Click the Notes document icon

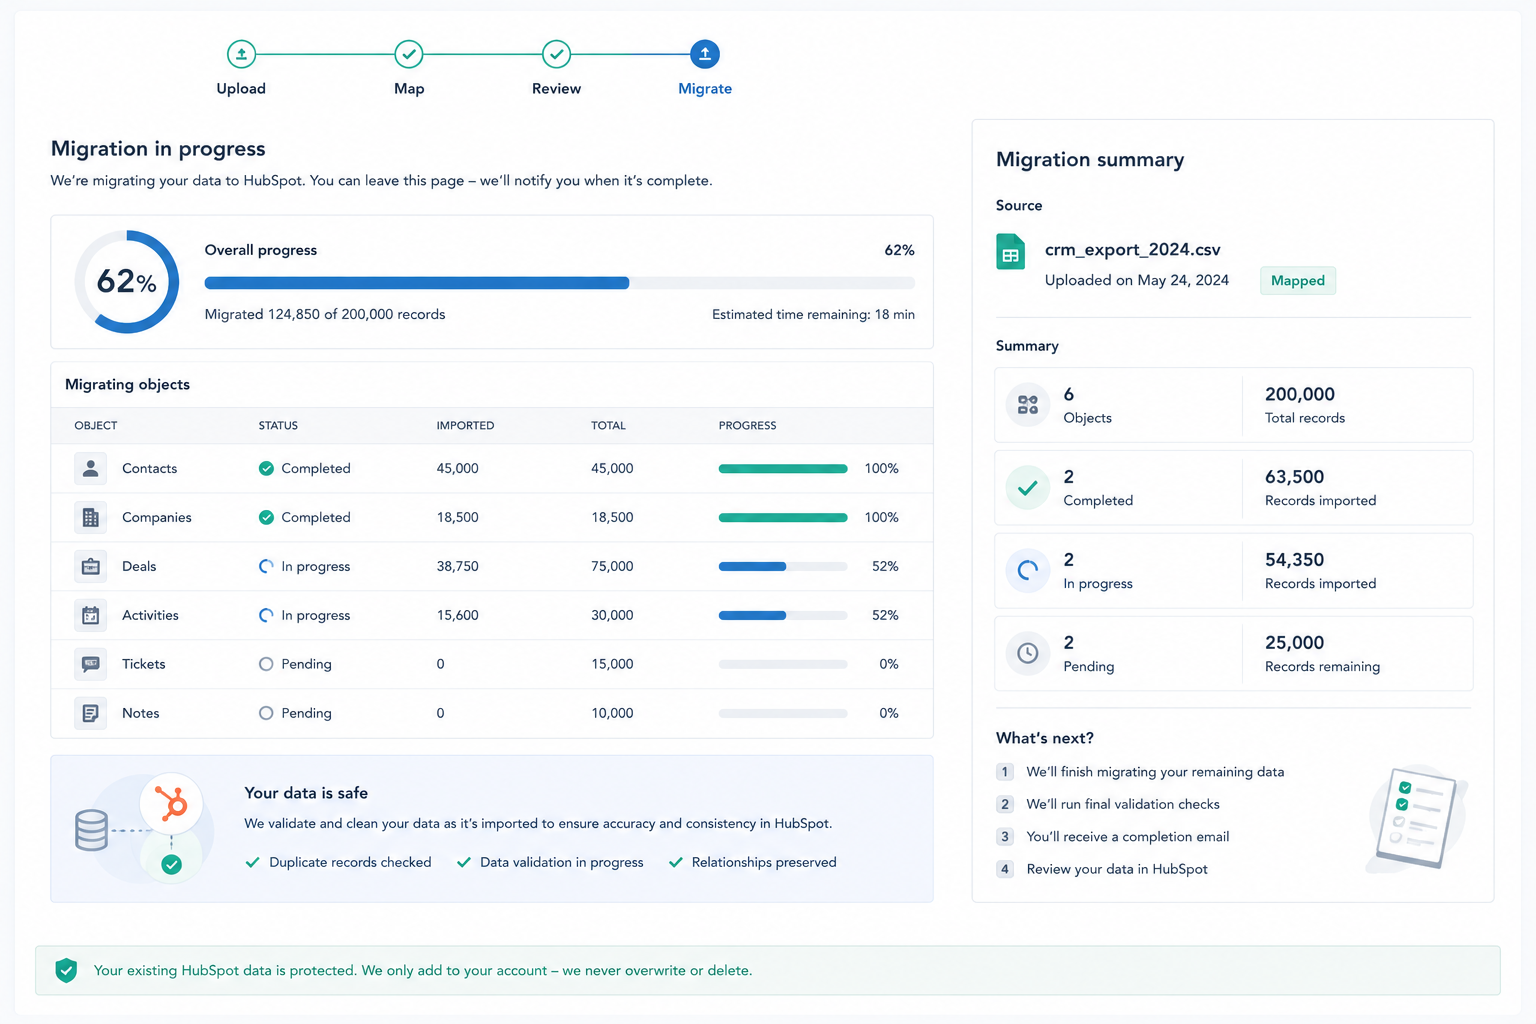click(90, 713)
